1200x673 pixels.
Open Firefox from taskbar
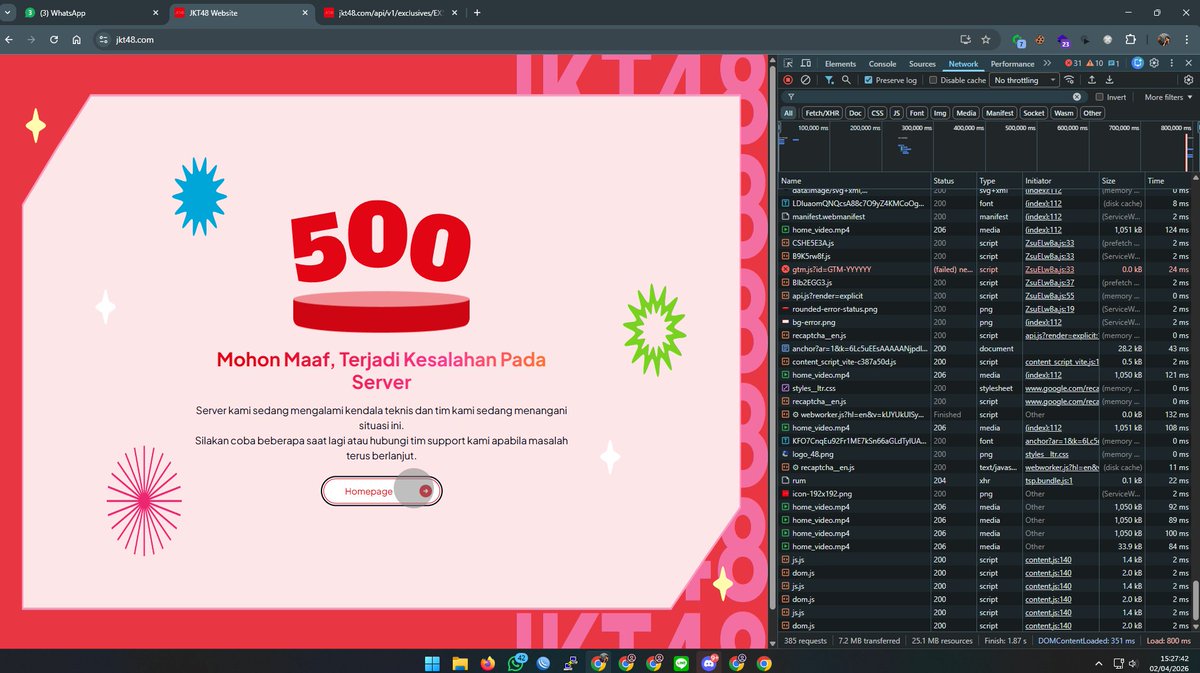click(x=488, y=663)
